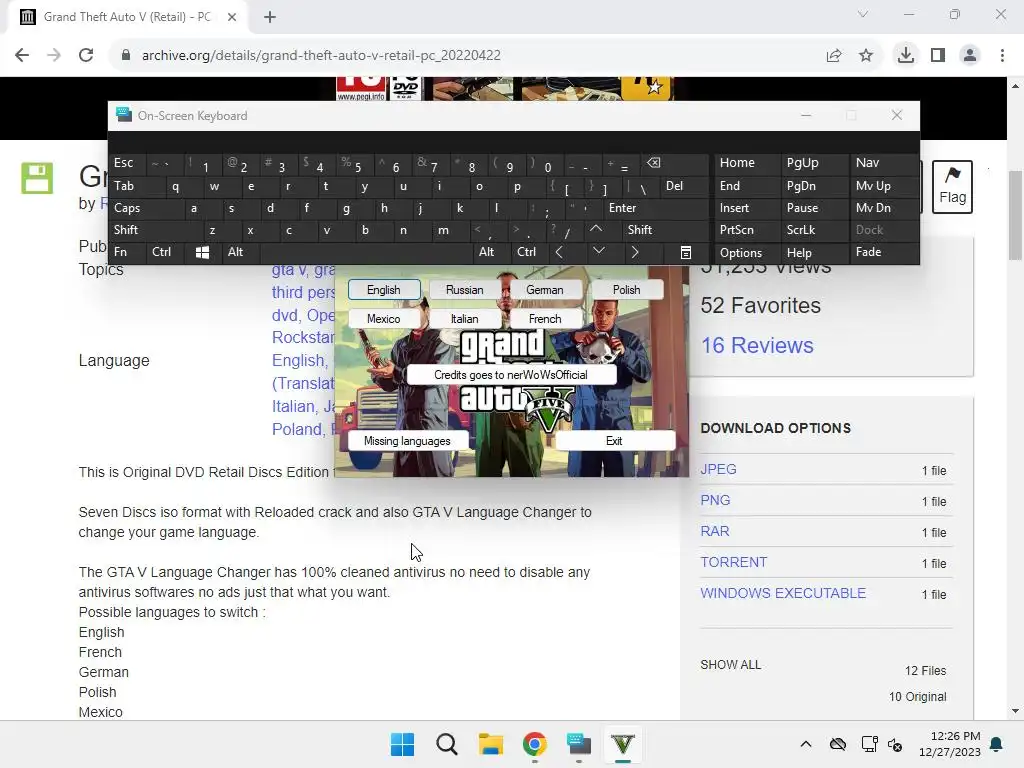Open the Chrome downloads icon

pyautogui.click(x=906, y=56)
